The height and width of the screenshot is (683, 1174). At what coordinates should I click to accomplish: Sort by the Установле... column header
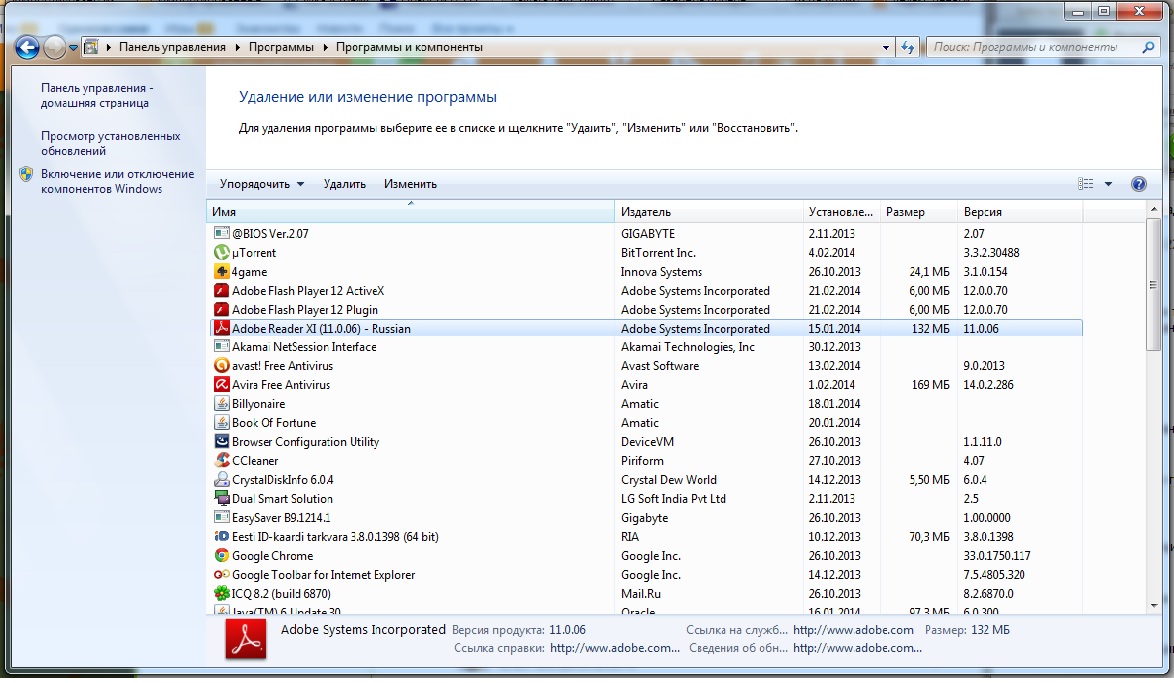[x=841, y=212]
